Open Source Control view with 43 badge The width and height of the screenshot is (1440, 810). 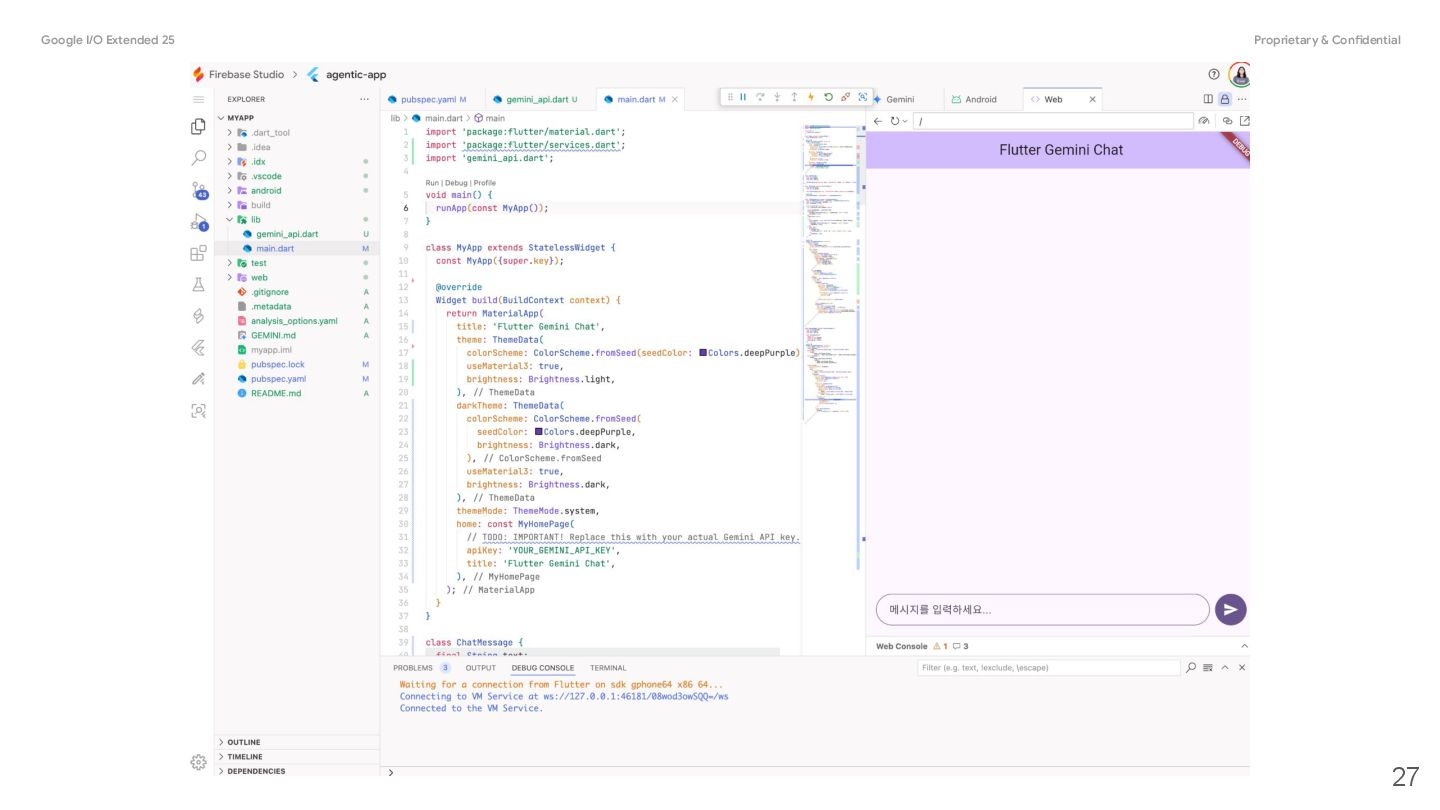199,190
